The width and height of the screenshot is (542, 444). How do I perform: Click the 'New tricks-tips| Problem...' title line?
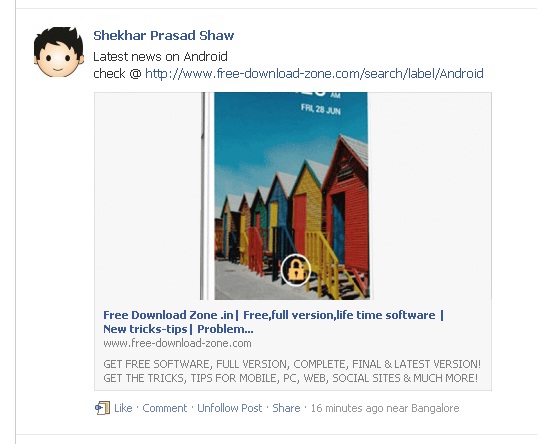coord(178,329)
